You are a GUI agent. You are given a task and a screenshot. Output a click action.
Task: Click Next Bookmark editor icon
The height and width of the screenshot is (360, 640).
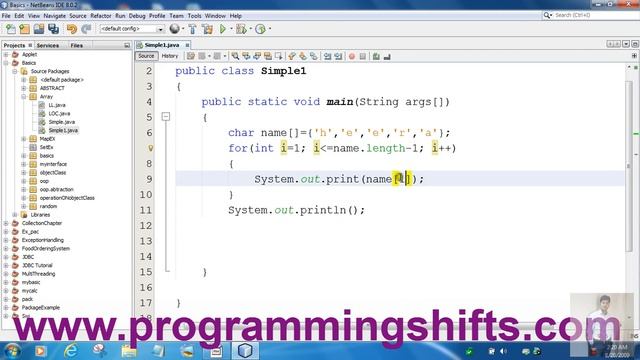point(302,56)
